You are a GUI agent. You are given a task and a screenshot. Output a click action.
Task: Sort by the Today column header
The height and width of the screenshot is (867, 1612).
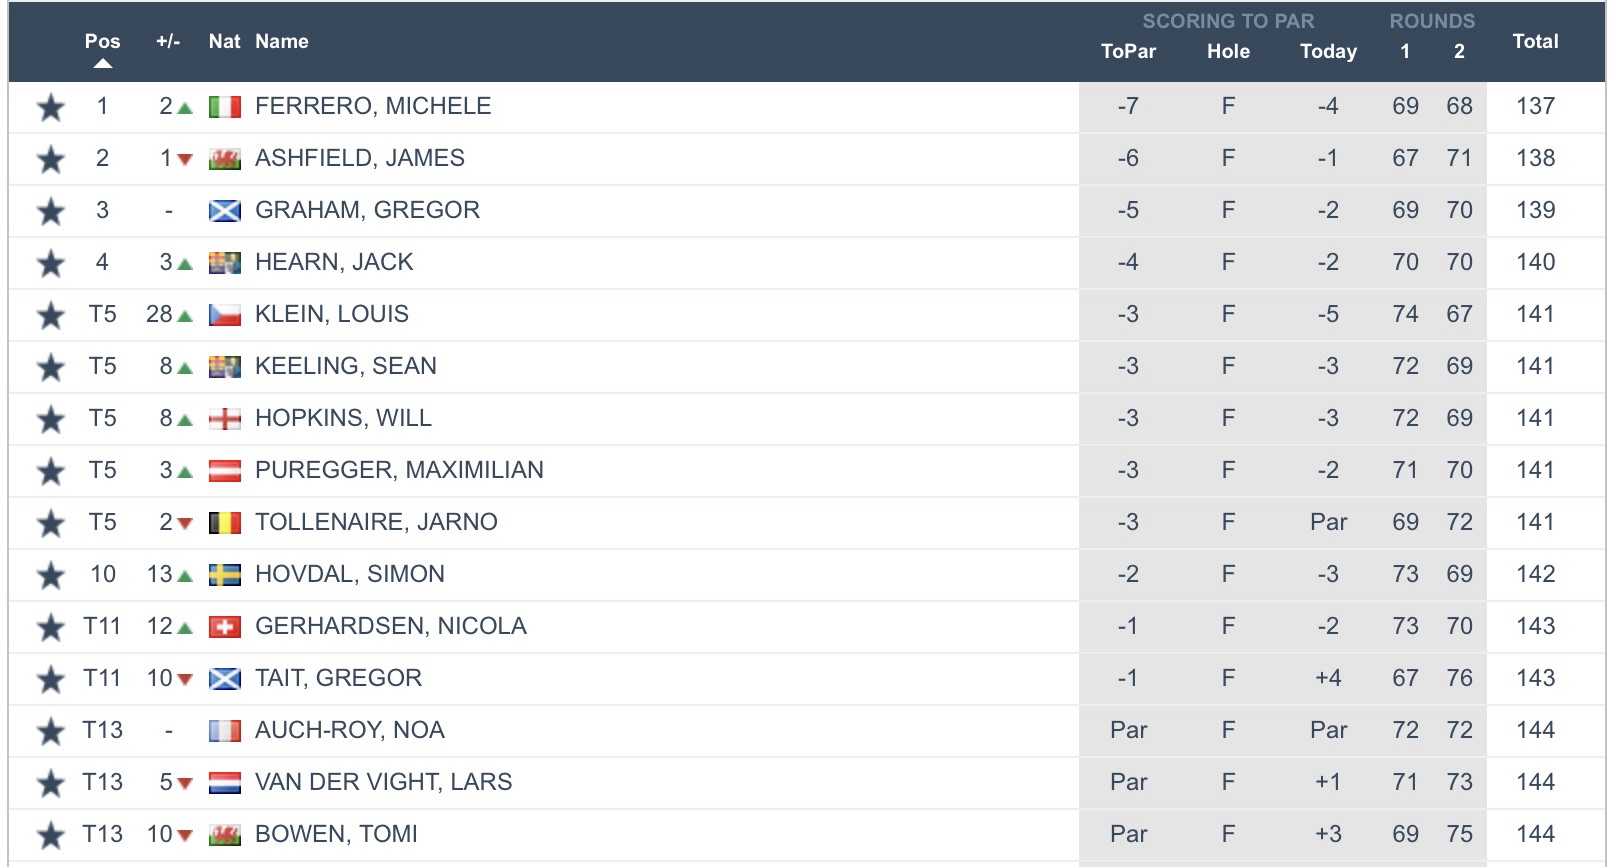(x=1328, y=51)
